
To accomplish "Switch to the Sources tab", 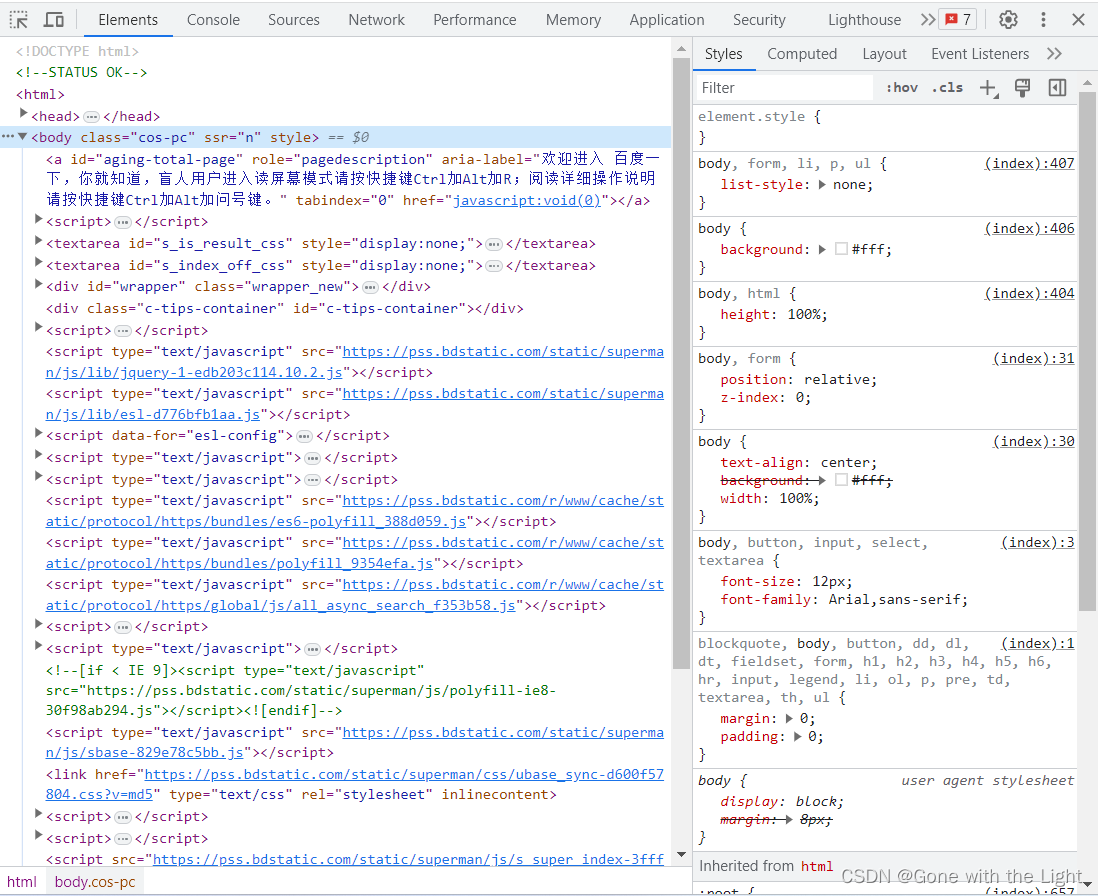I will (293, 20).
